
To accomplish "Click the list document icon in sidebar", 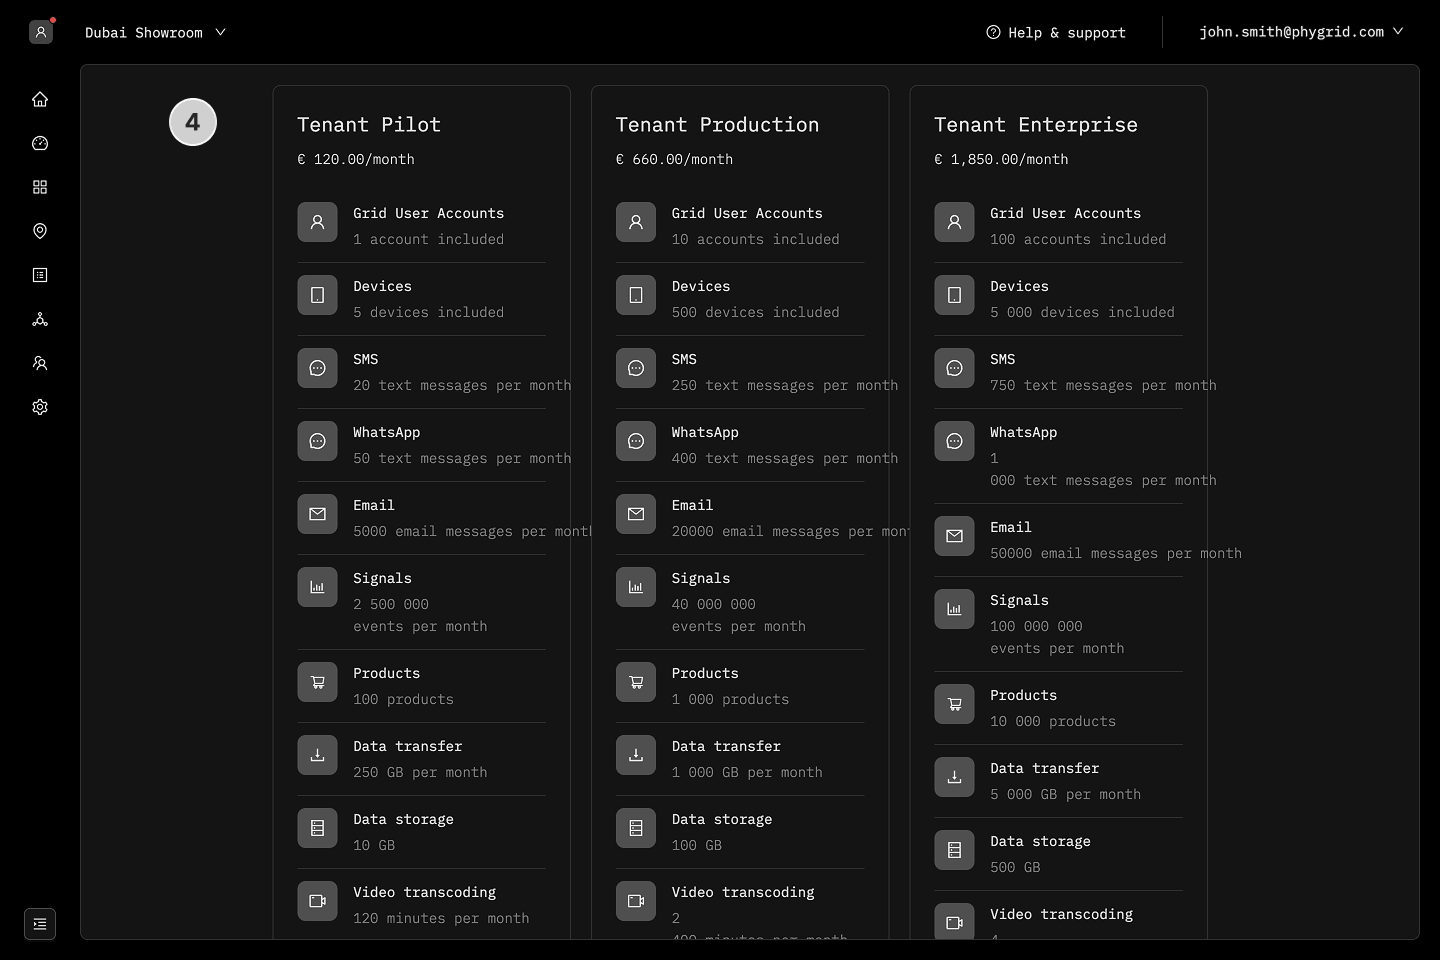I will pyautogui.click(x=40, y=275).
